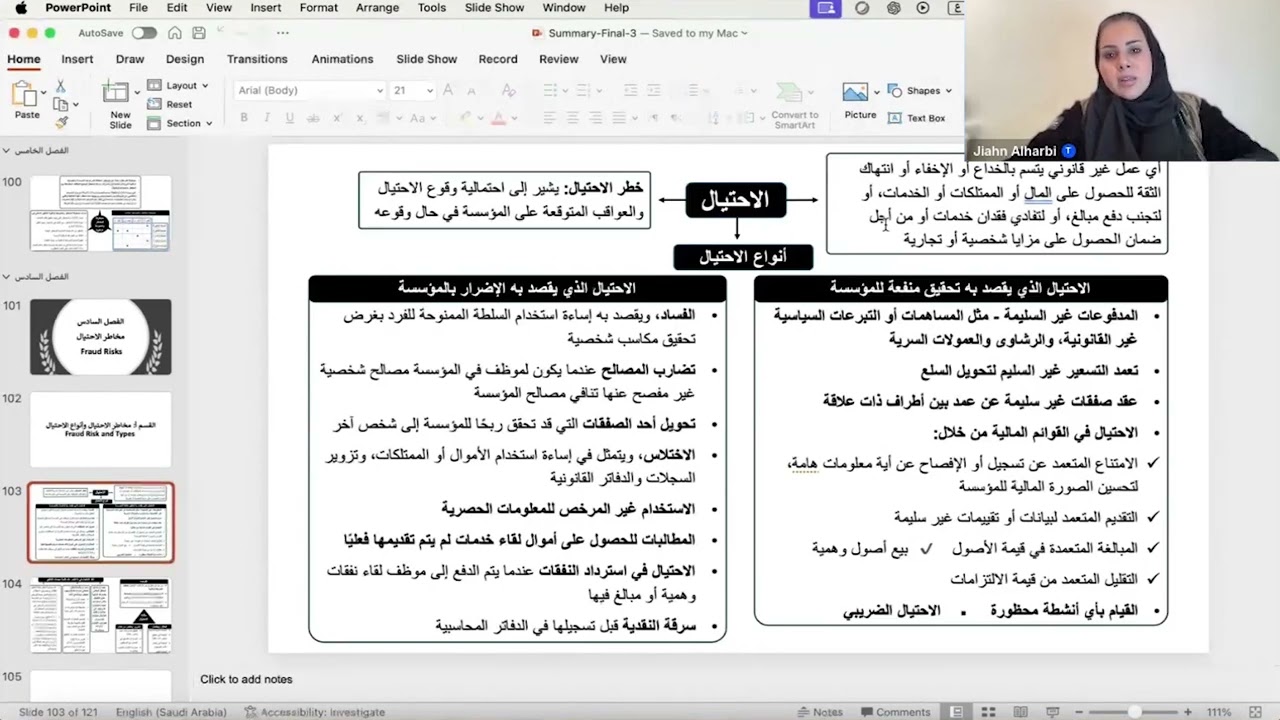Click the Text Box button
1280x720 pixels.
click(917, 118)
